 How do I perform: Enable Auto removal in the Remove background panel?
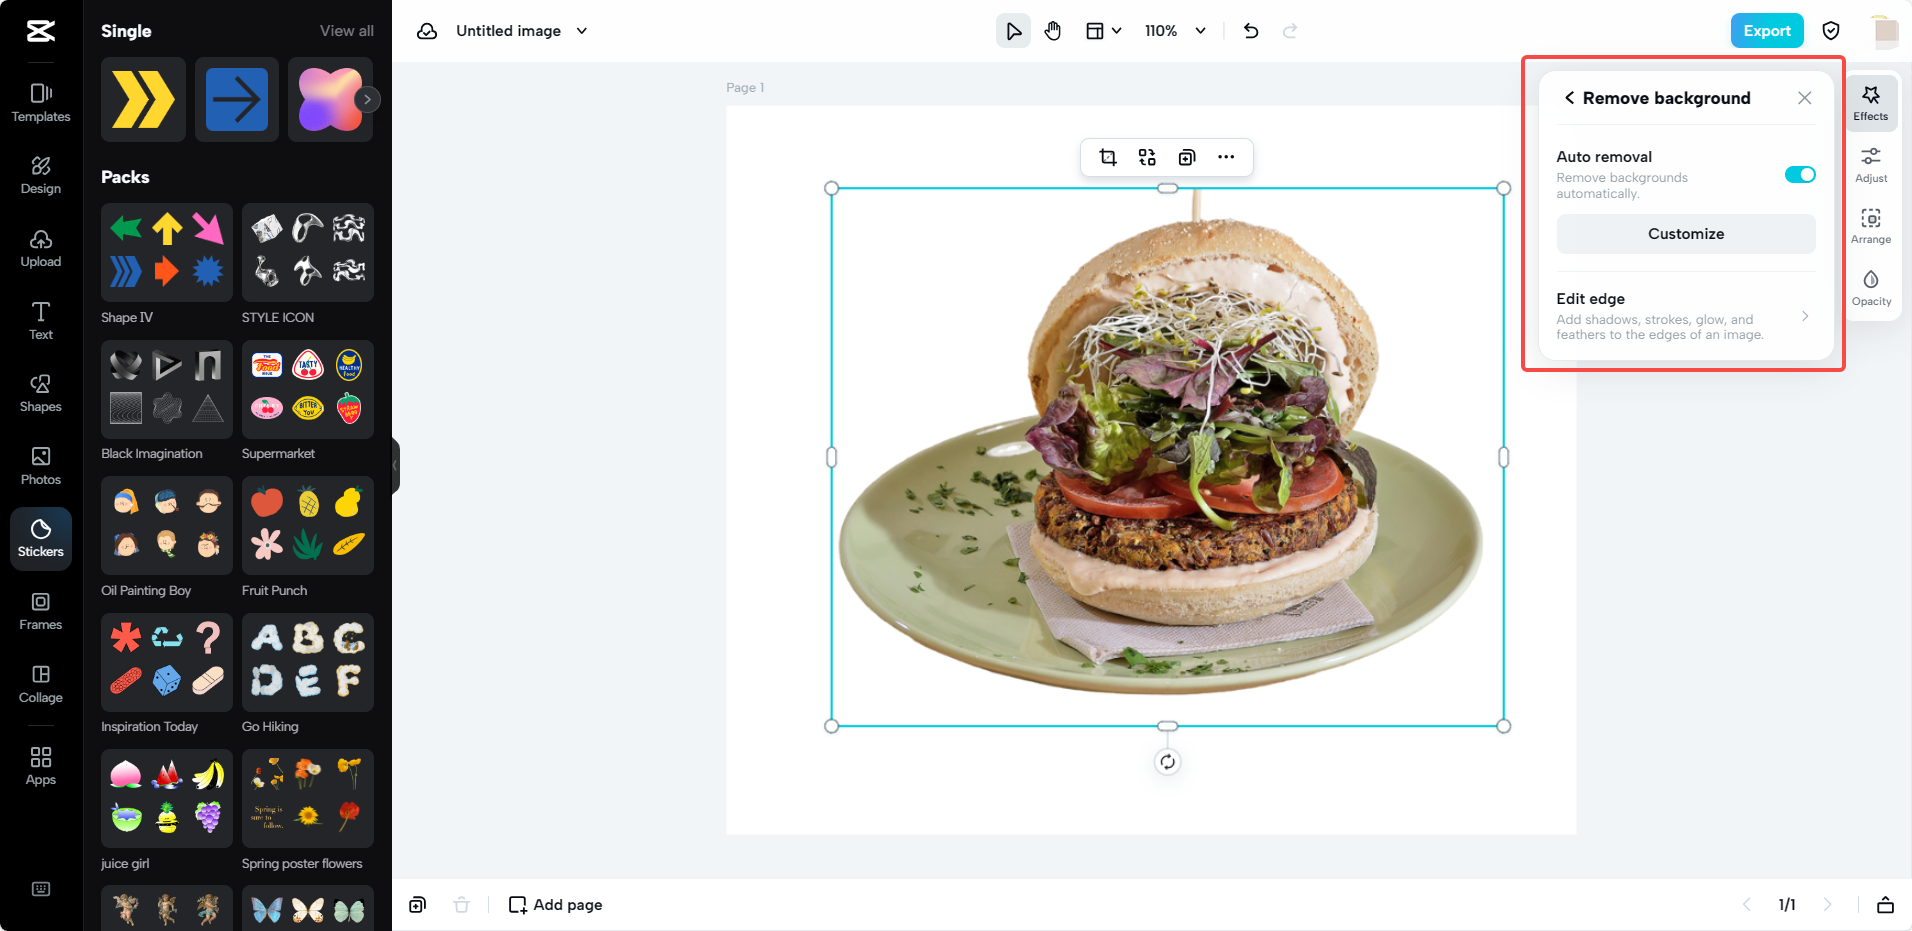(x=1799, y=174)
